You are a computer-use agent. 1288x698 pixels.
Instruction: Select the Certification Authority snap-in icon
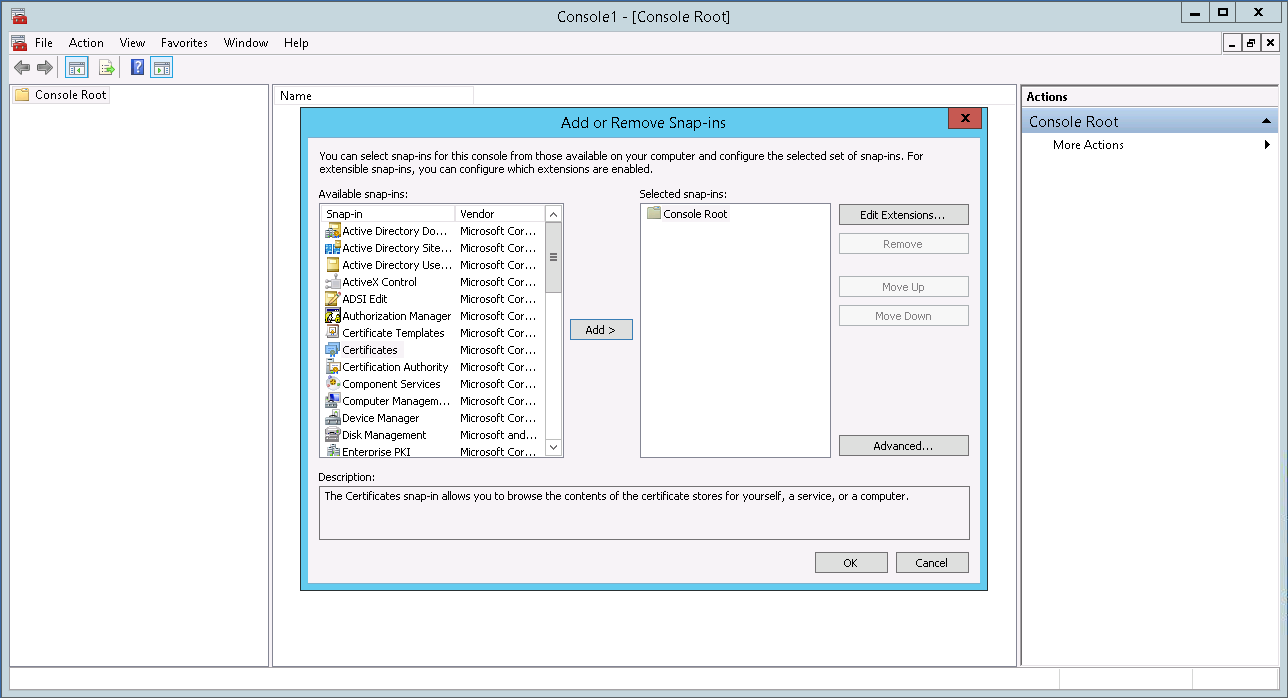pos(333,367)
